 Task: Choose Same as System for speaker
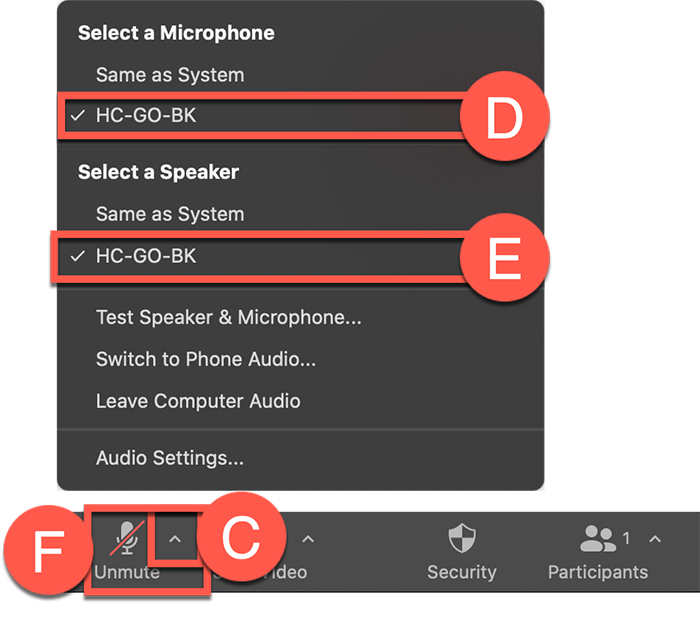(x=170, y=214)
